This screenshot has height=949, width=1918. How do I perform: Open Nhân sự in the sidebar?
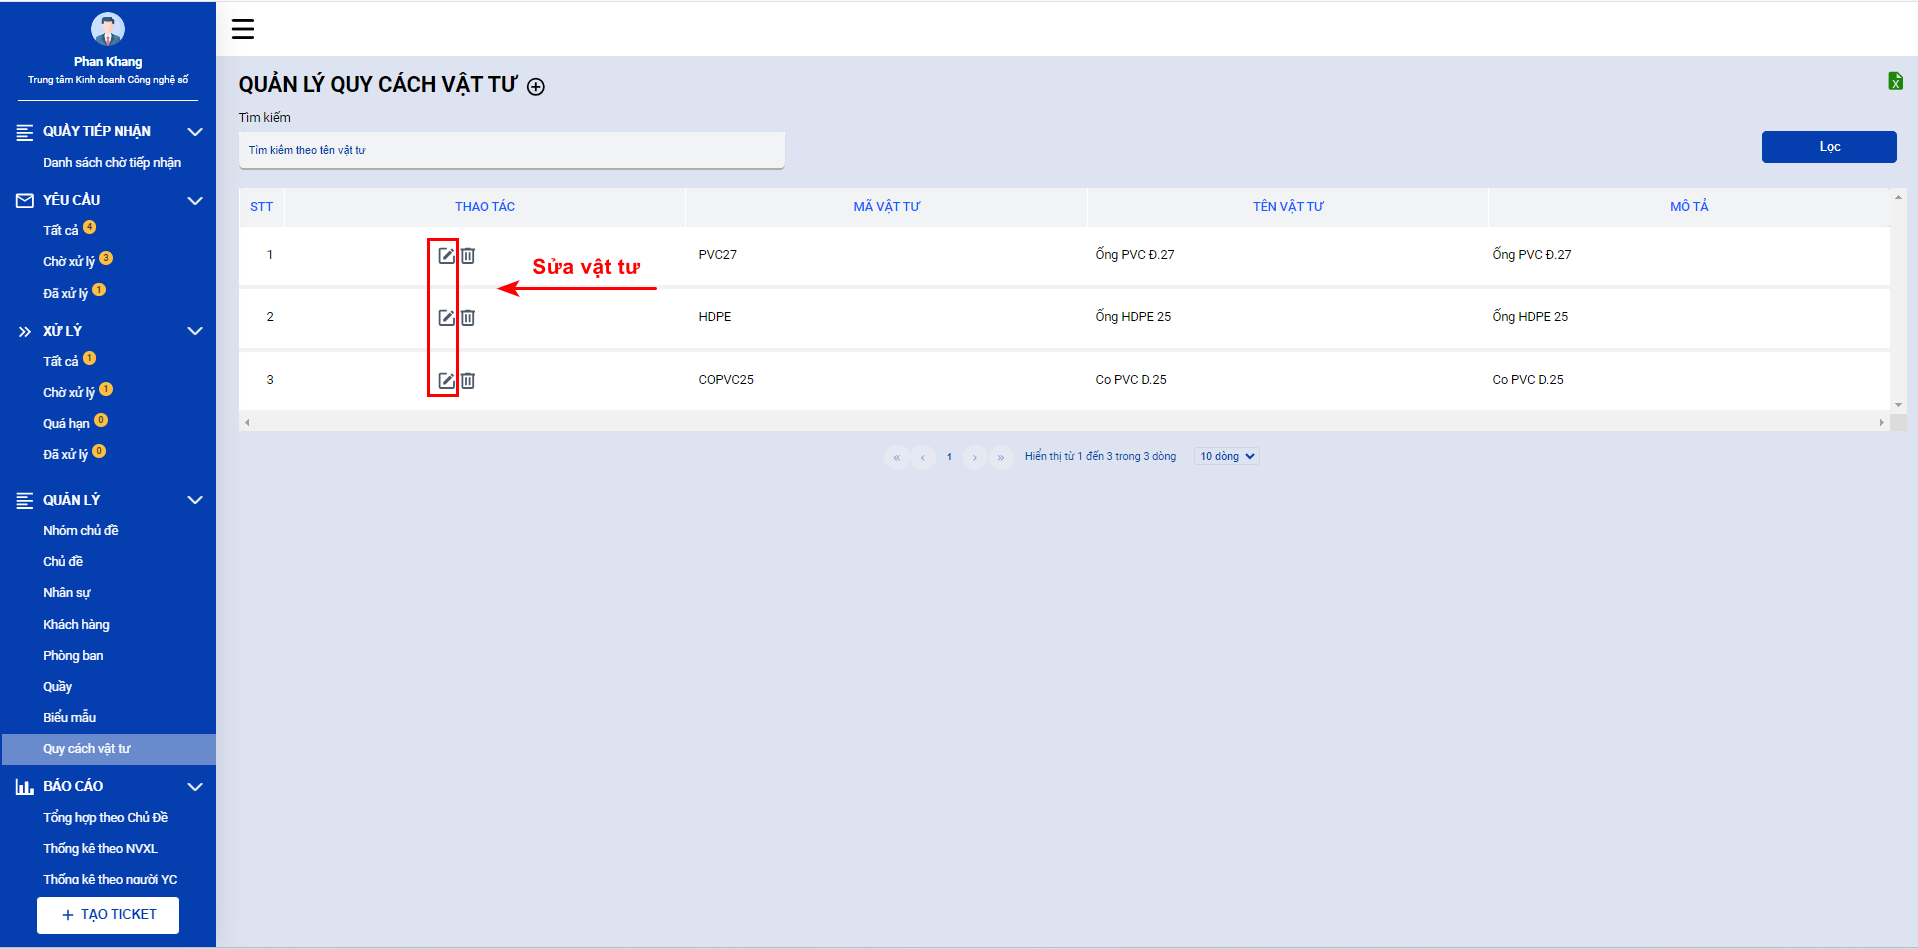click(x=67, y=593)
